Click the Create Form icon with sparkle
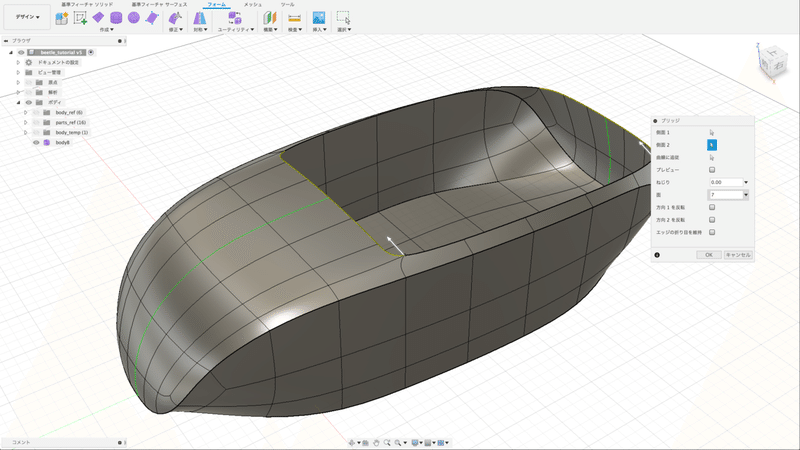The image size is (800, 450). [x=64, y=18]
